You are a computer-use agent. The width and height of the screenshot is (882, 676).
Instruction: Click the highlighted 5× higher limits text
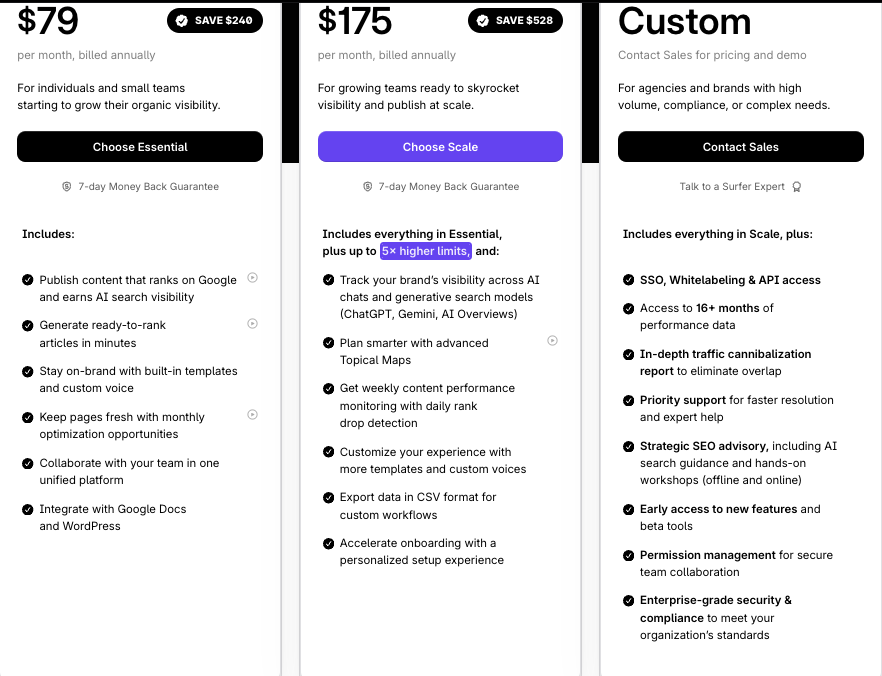click(425, 251)
